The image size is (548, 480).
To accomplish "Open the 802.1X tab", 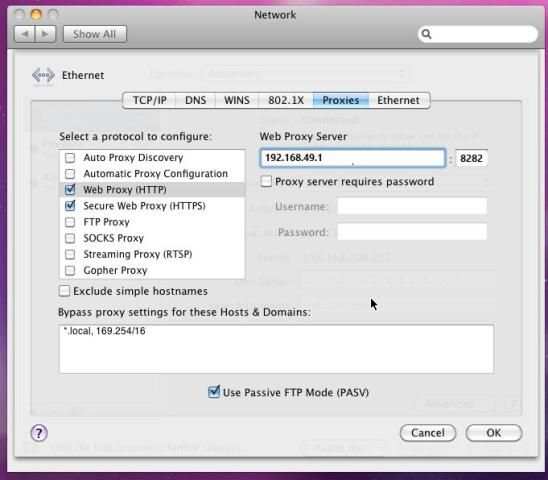I will click(286, 100).
